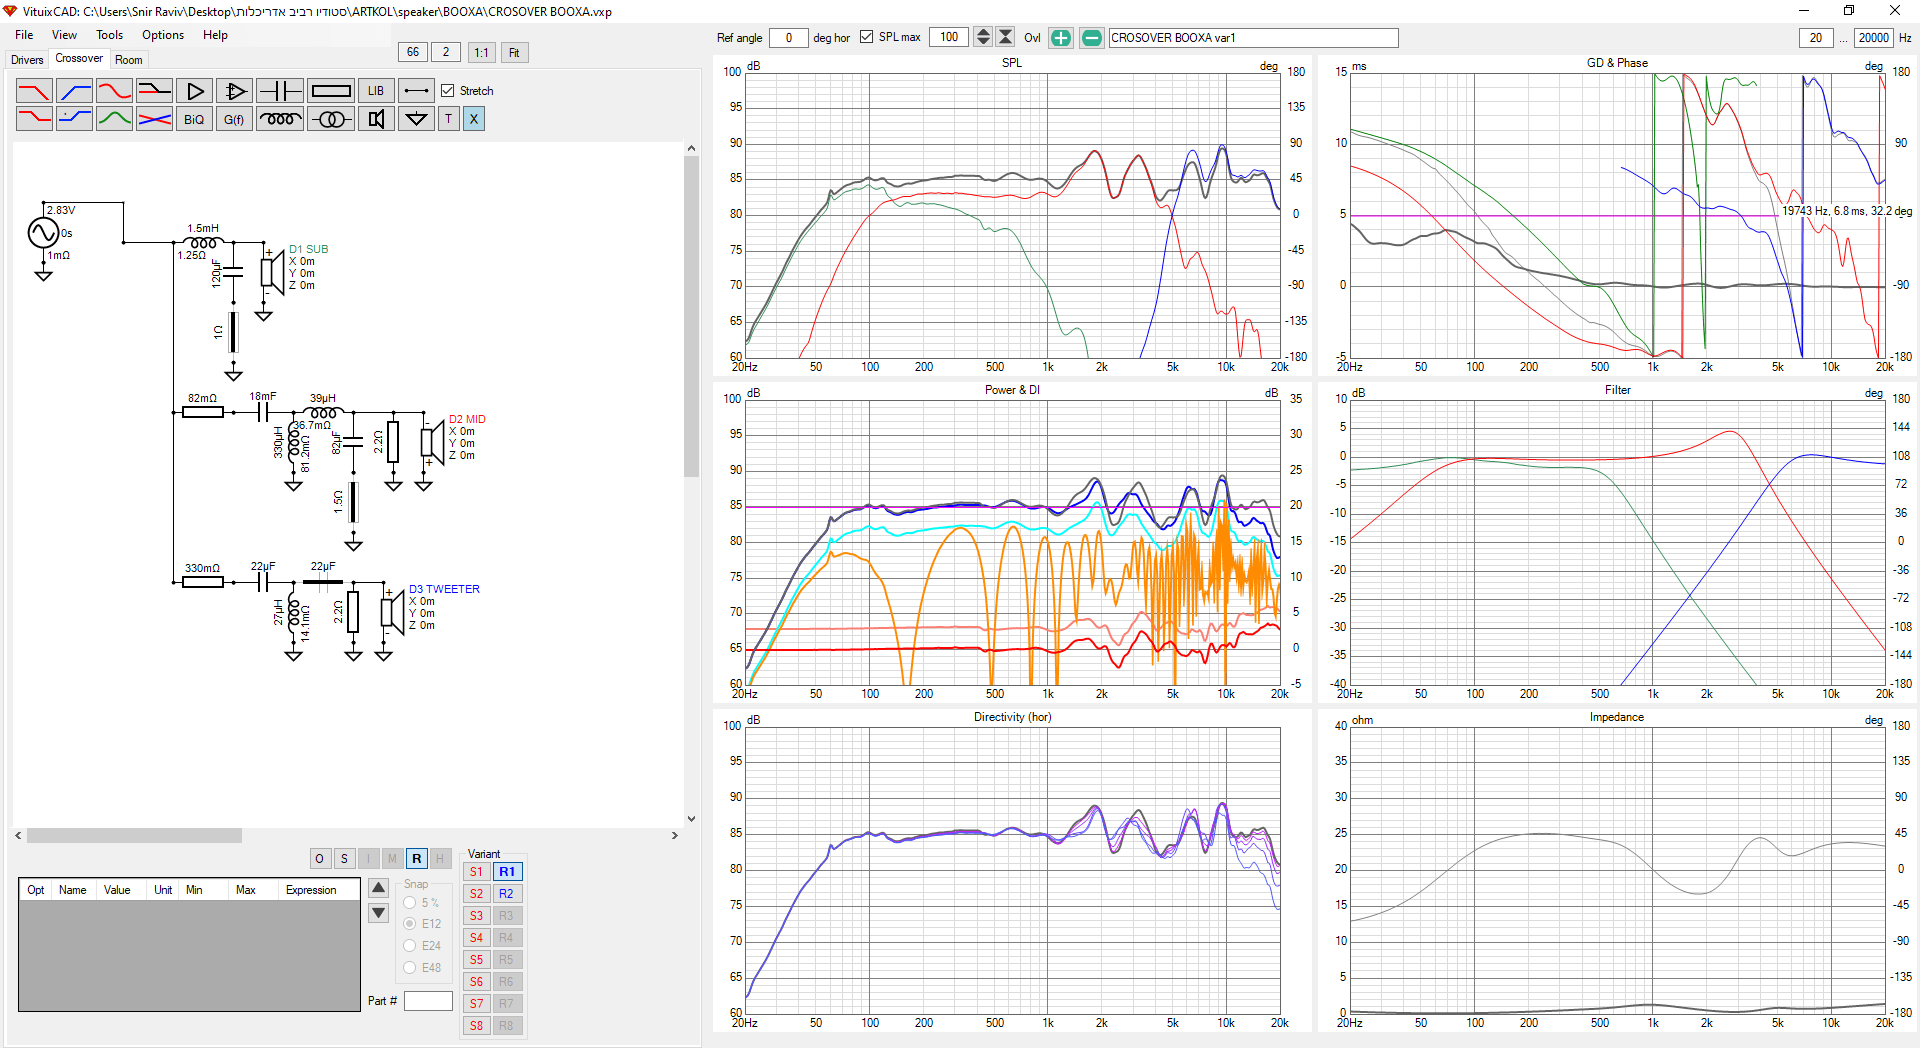The height and width of the screenshot is (1048, 1920).
Task: Store variant with S3 button
Action: click(476, 916)
